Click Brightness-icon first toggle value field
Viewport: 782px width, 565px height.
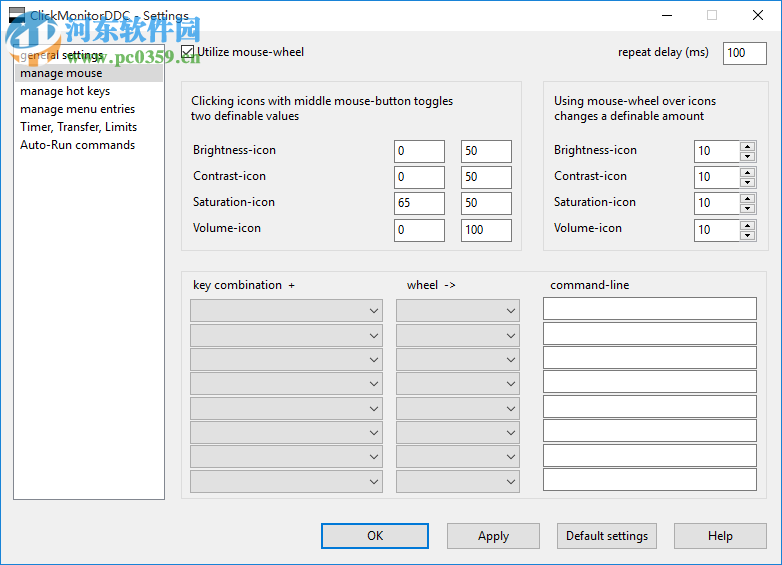[419, 151]
